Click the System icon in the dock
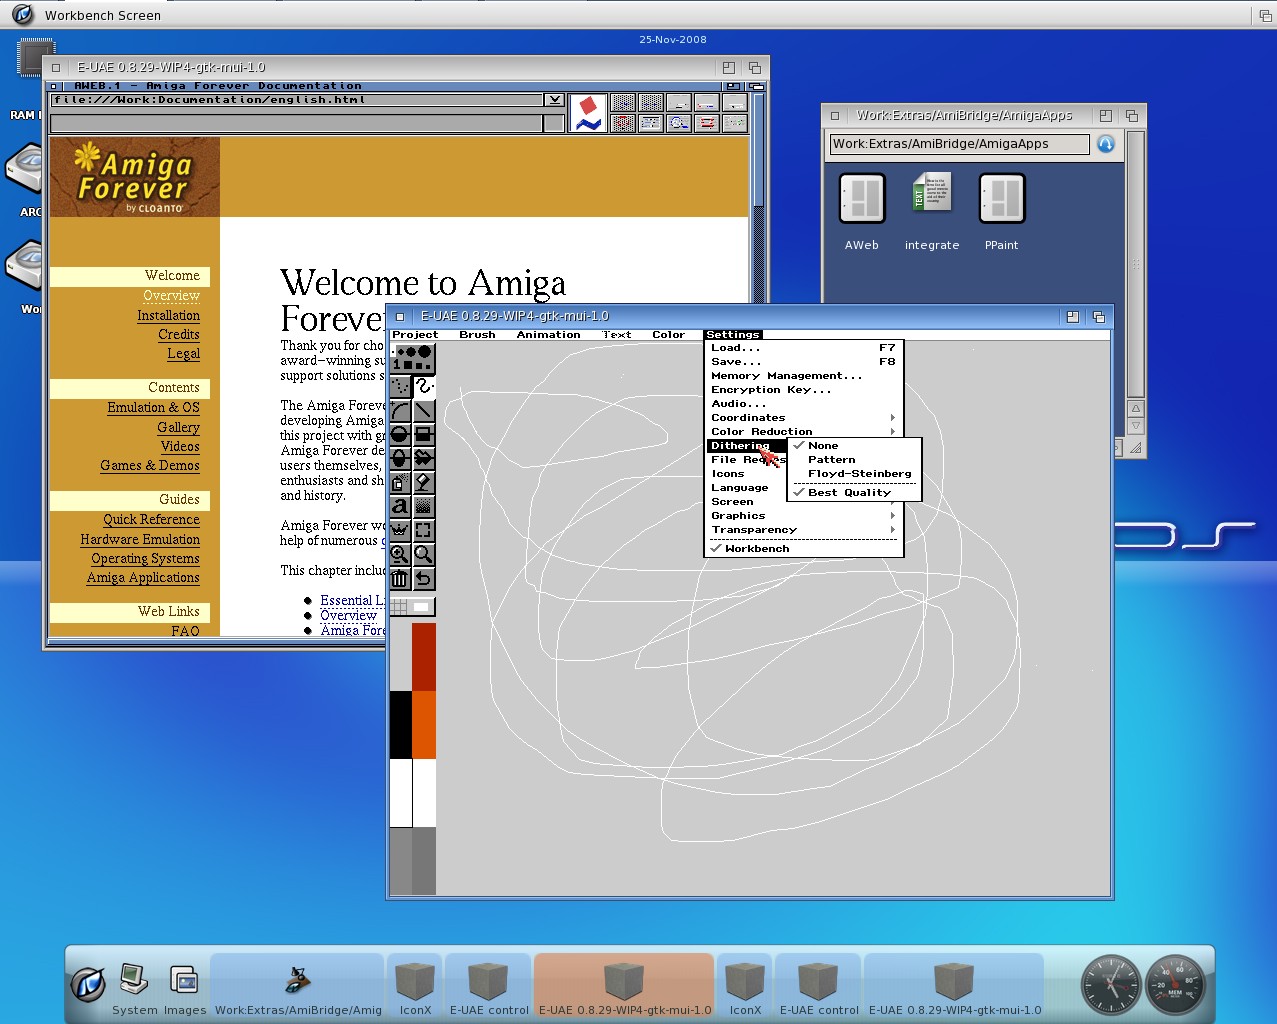The image size is (1277, 1024). [134, 989]
